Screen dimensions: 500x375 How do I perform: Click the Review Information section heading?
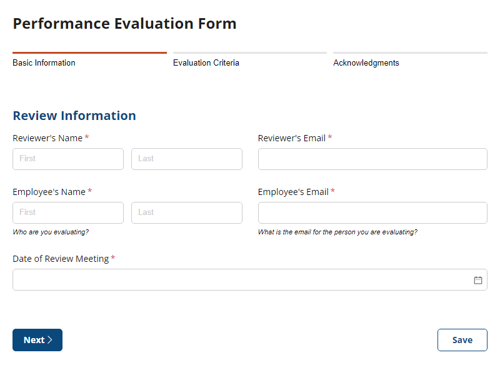(x=74, y=116)
